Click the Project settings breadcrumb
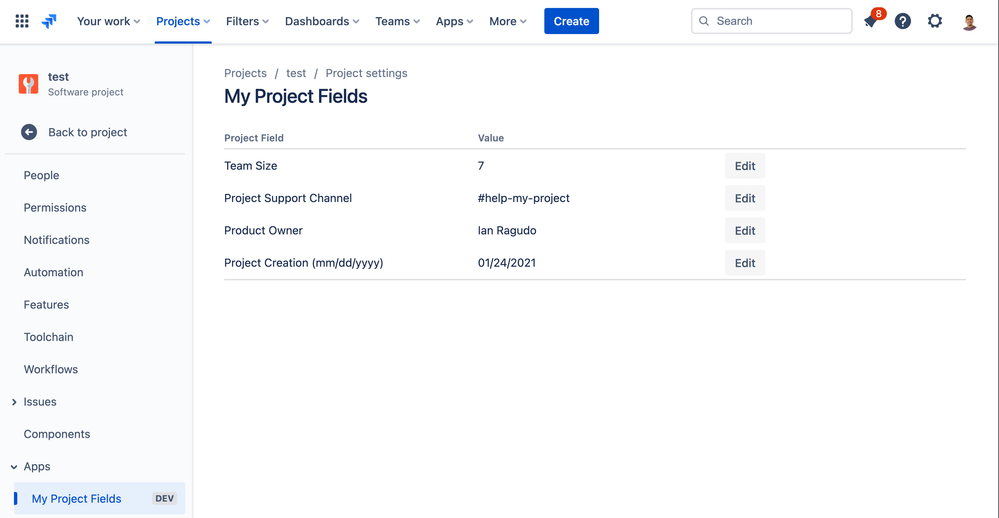999x518 pixels. (x=366, y=73)
